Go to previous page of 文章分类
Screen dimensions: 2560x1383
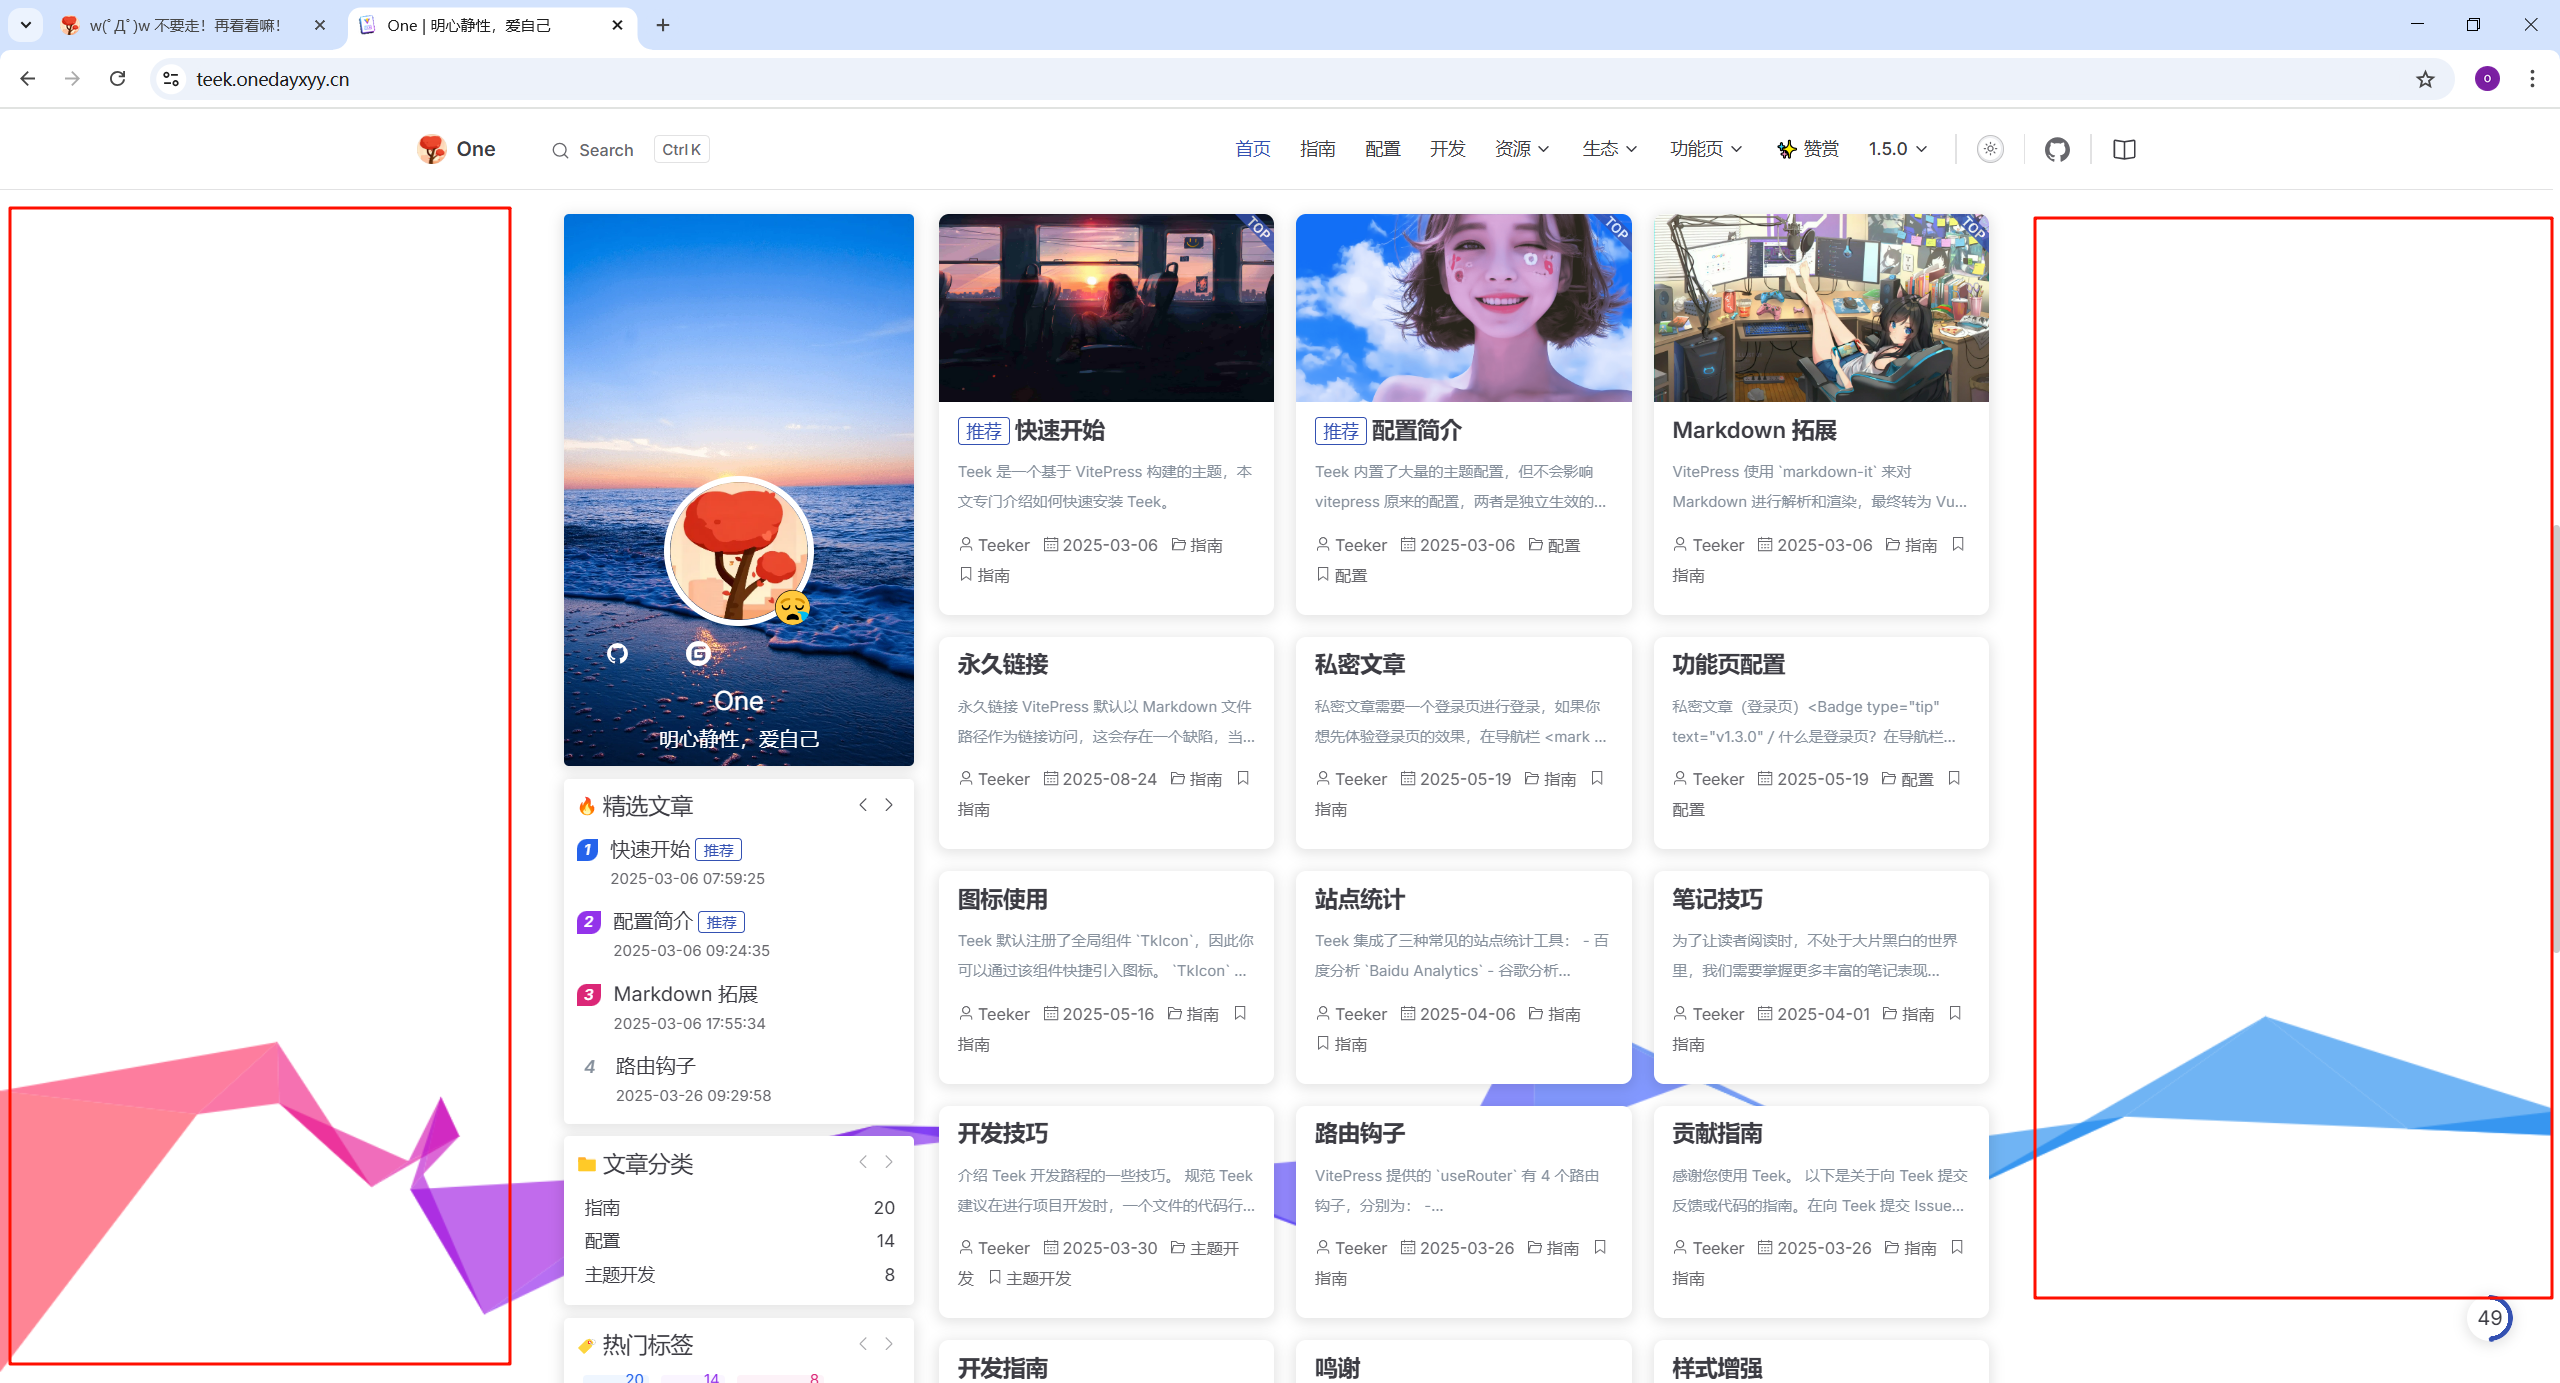click(x=862, y=1162)
